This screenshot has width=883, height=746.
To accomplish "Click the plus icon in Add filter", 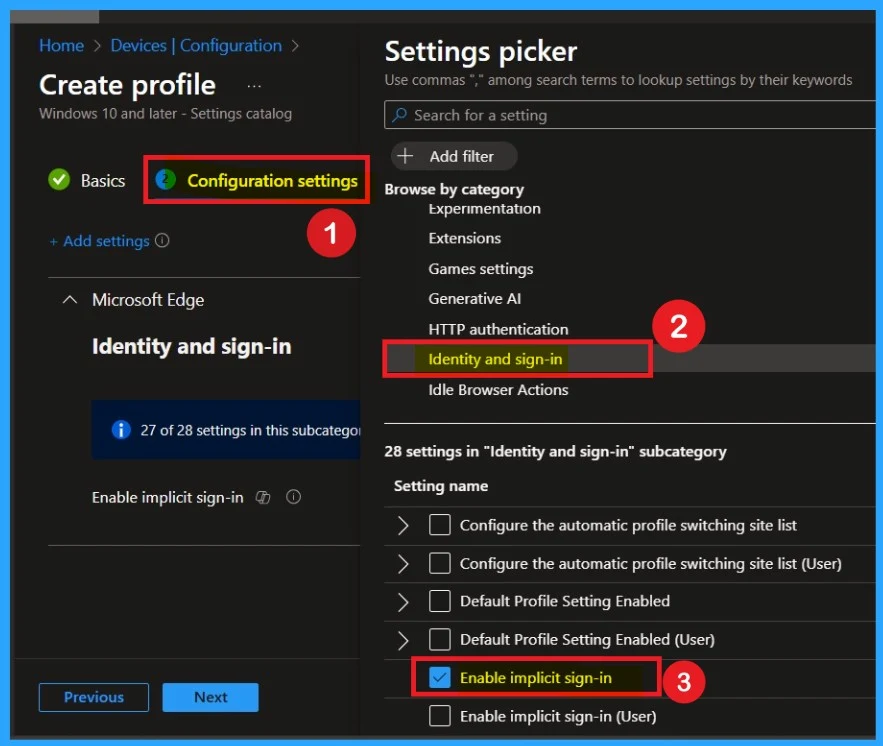I will [x=405, y=155].
